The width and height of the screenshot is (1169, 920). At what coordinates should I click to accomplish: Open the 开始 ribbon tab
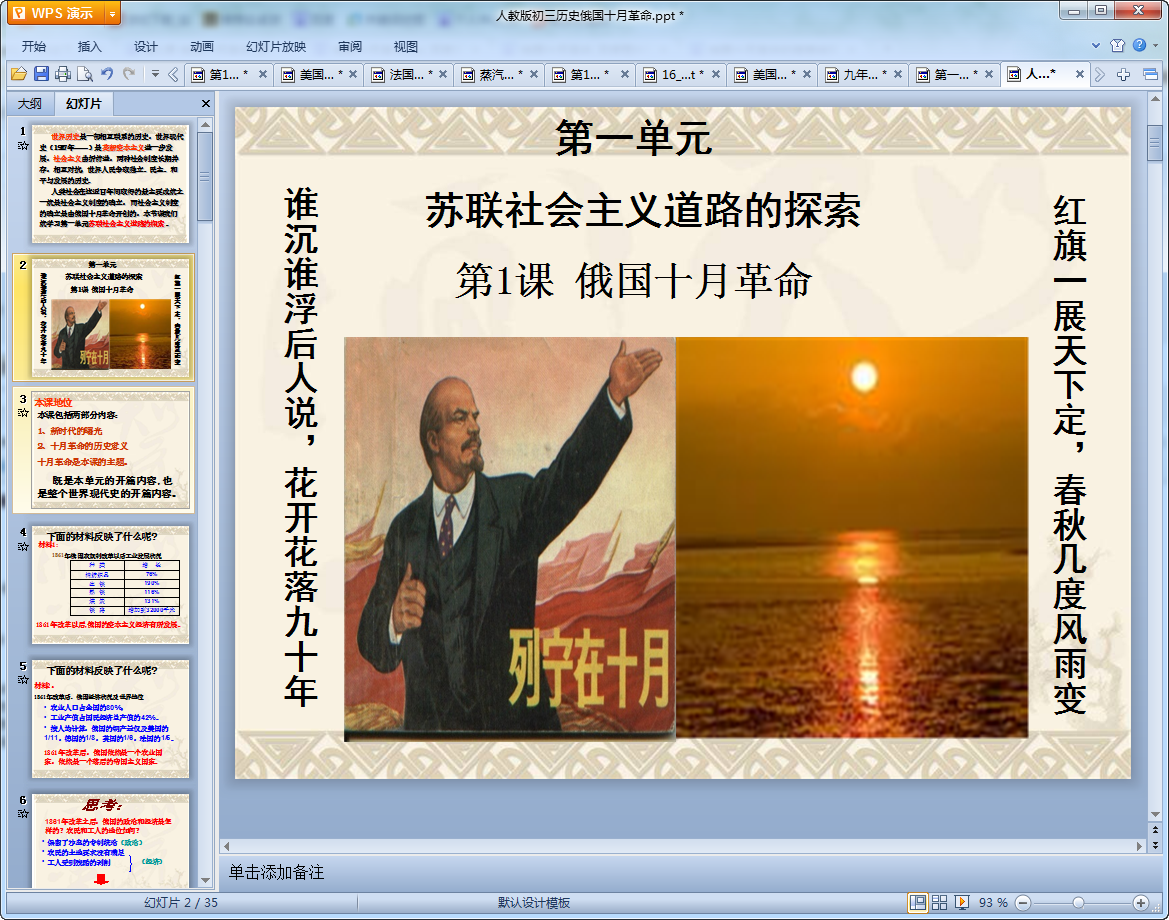pyautogui.click(x=34, y=46)
